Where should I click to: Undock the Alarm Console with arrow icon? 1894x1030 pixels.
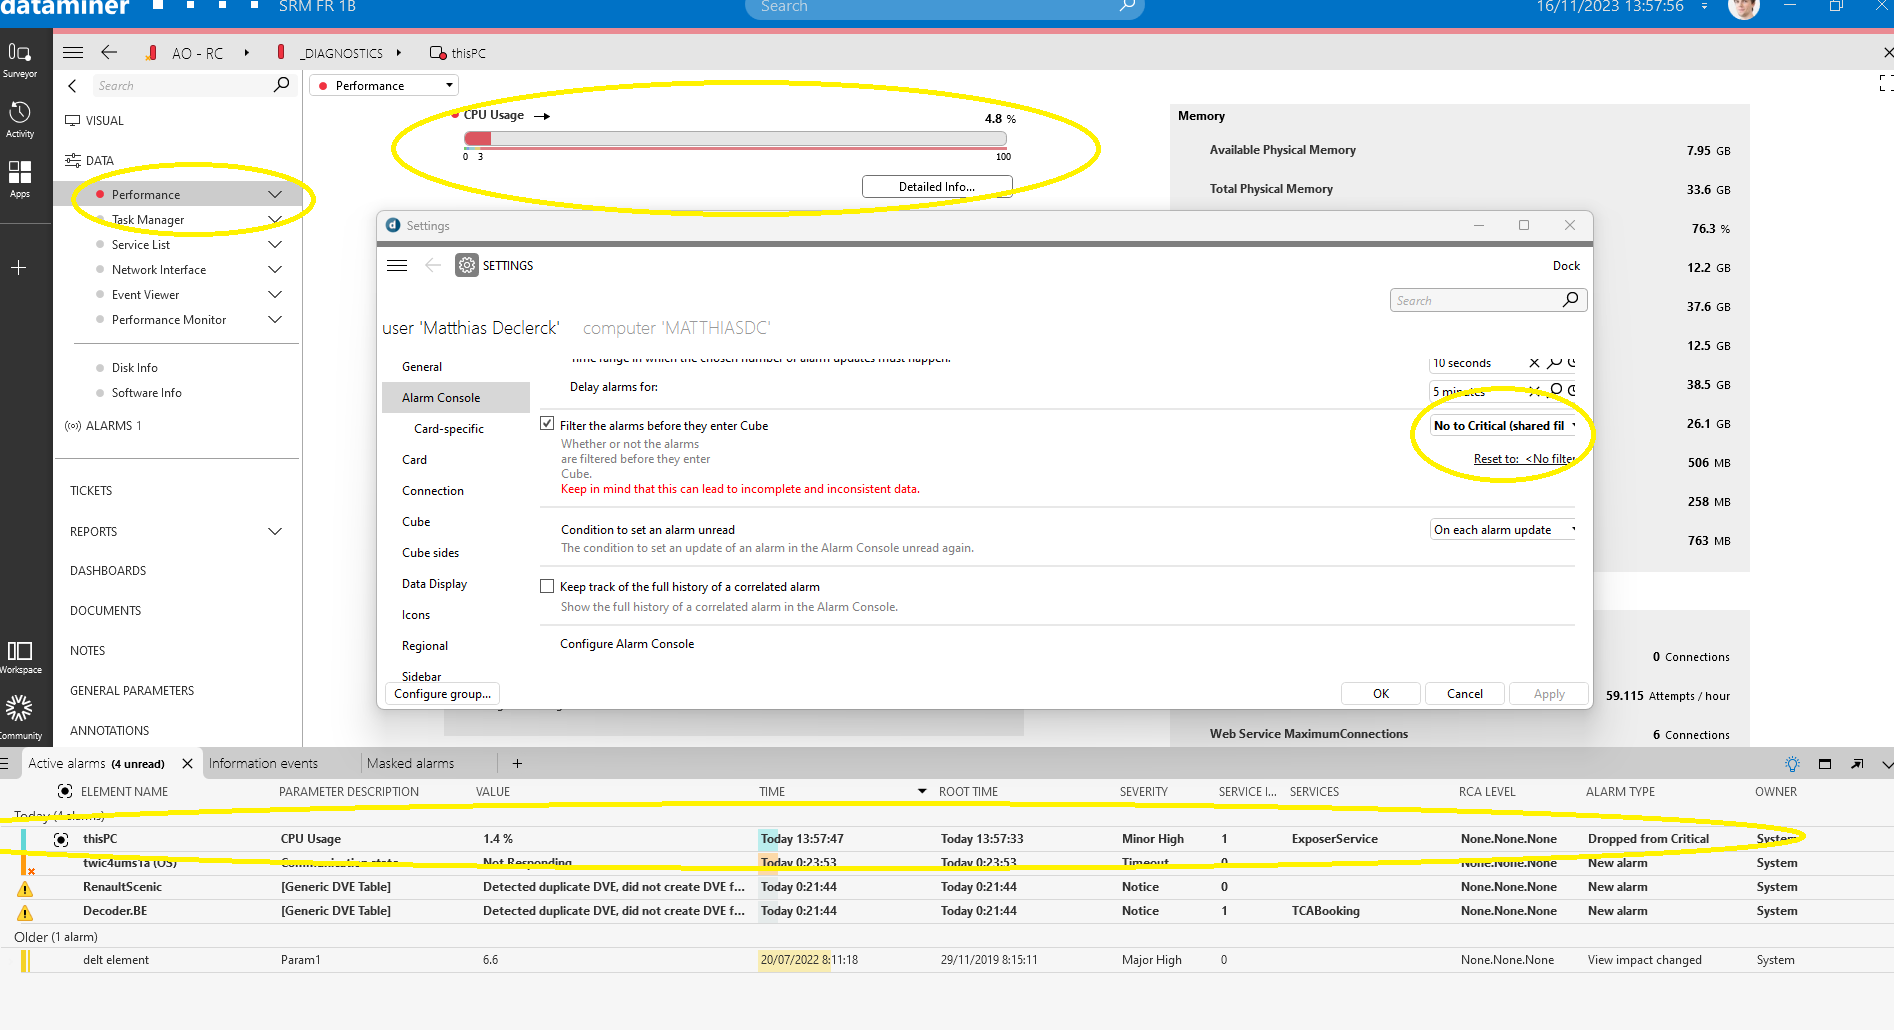tap(1857, 764)
